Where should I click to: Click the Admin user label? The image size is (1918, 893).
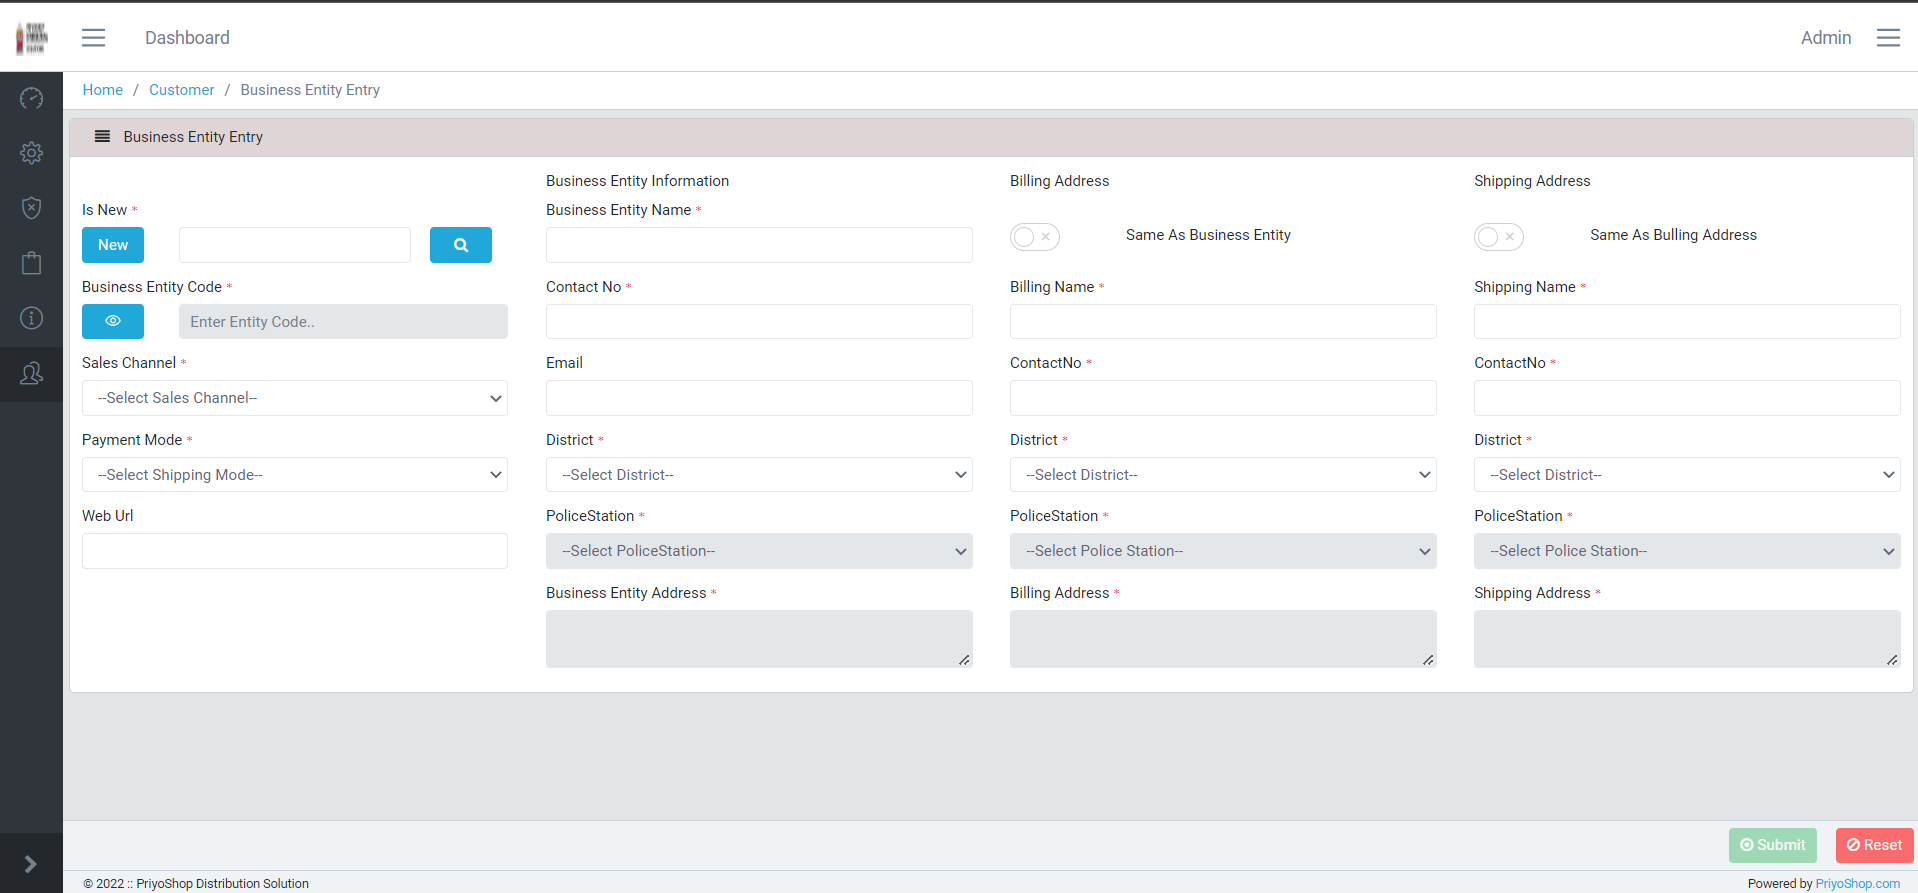tap(1826, 38)
